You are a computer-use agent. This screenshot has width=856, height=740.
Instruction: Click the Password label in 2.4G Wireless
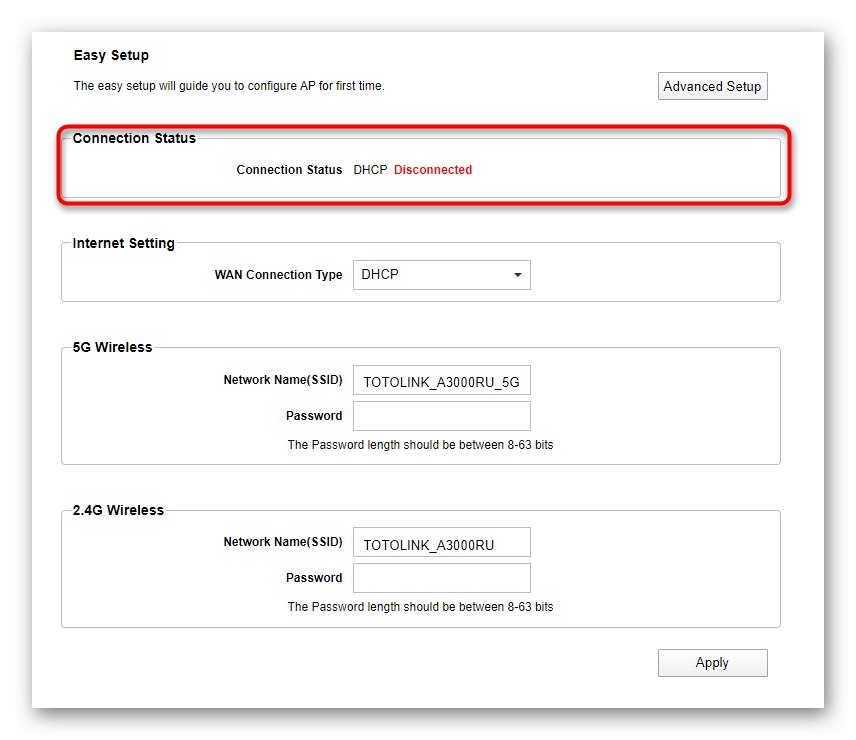[x=314, y=578]
